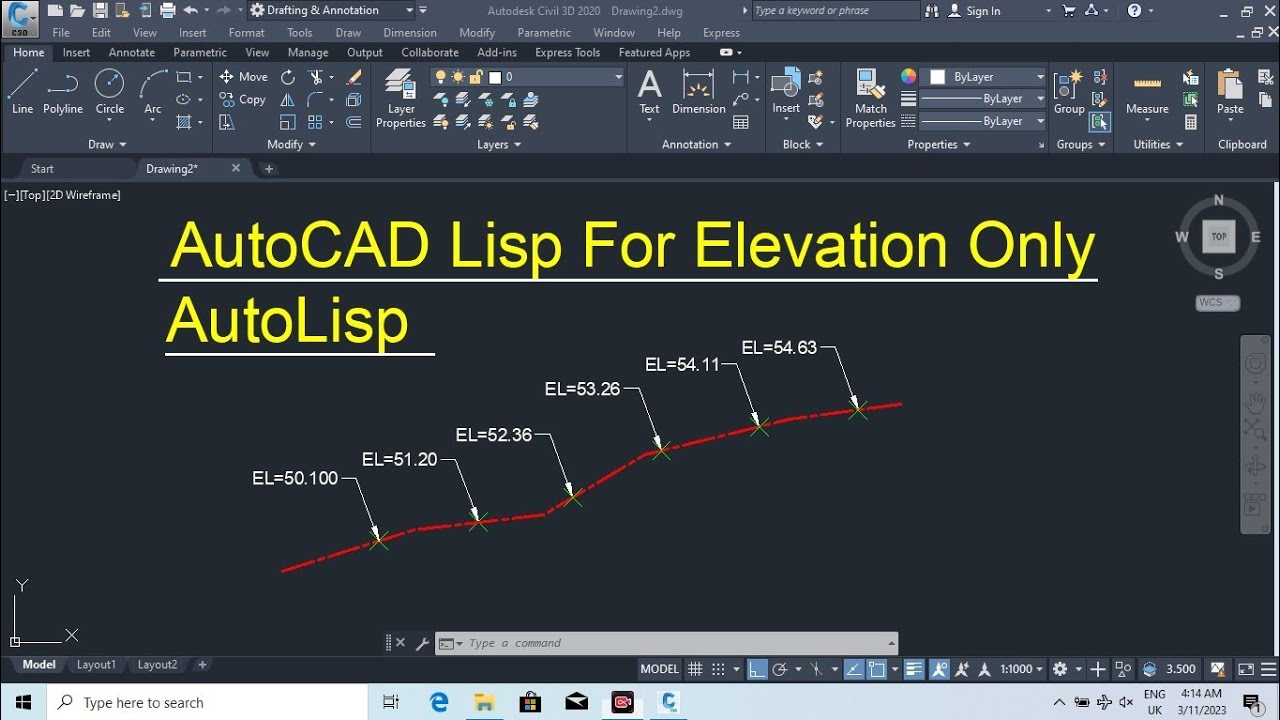Screen dimensions: 1280x720
Task: Click the Rotate tool icon
Action: pyautogui.click(x=288, y=77)
